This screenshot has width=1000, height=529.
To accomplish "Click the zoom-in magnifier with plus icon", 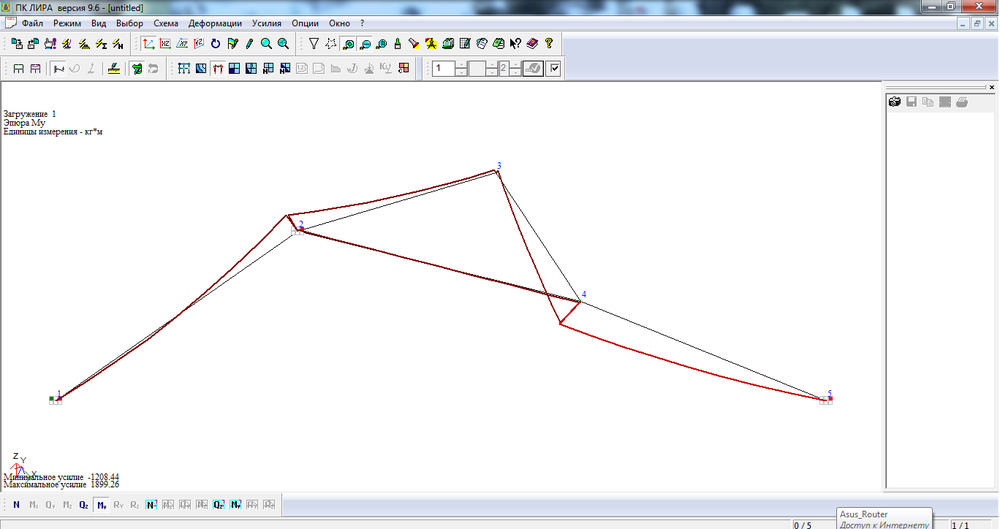I will pos(283,43).
